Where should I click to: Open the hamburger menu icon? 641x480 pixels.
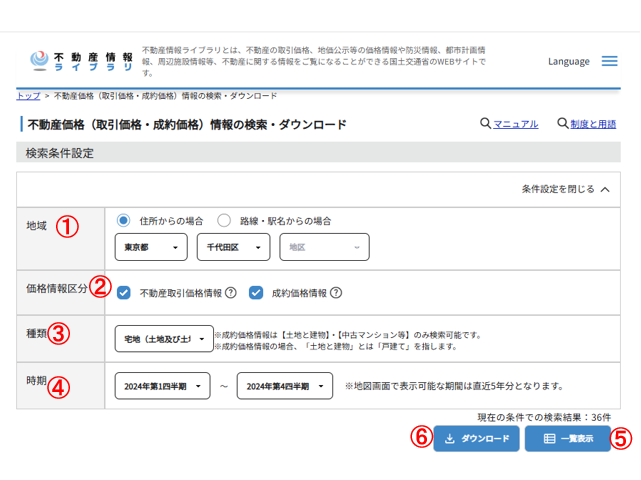tap(609, 61)
